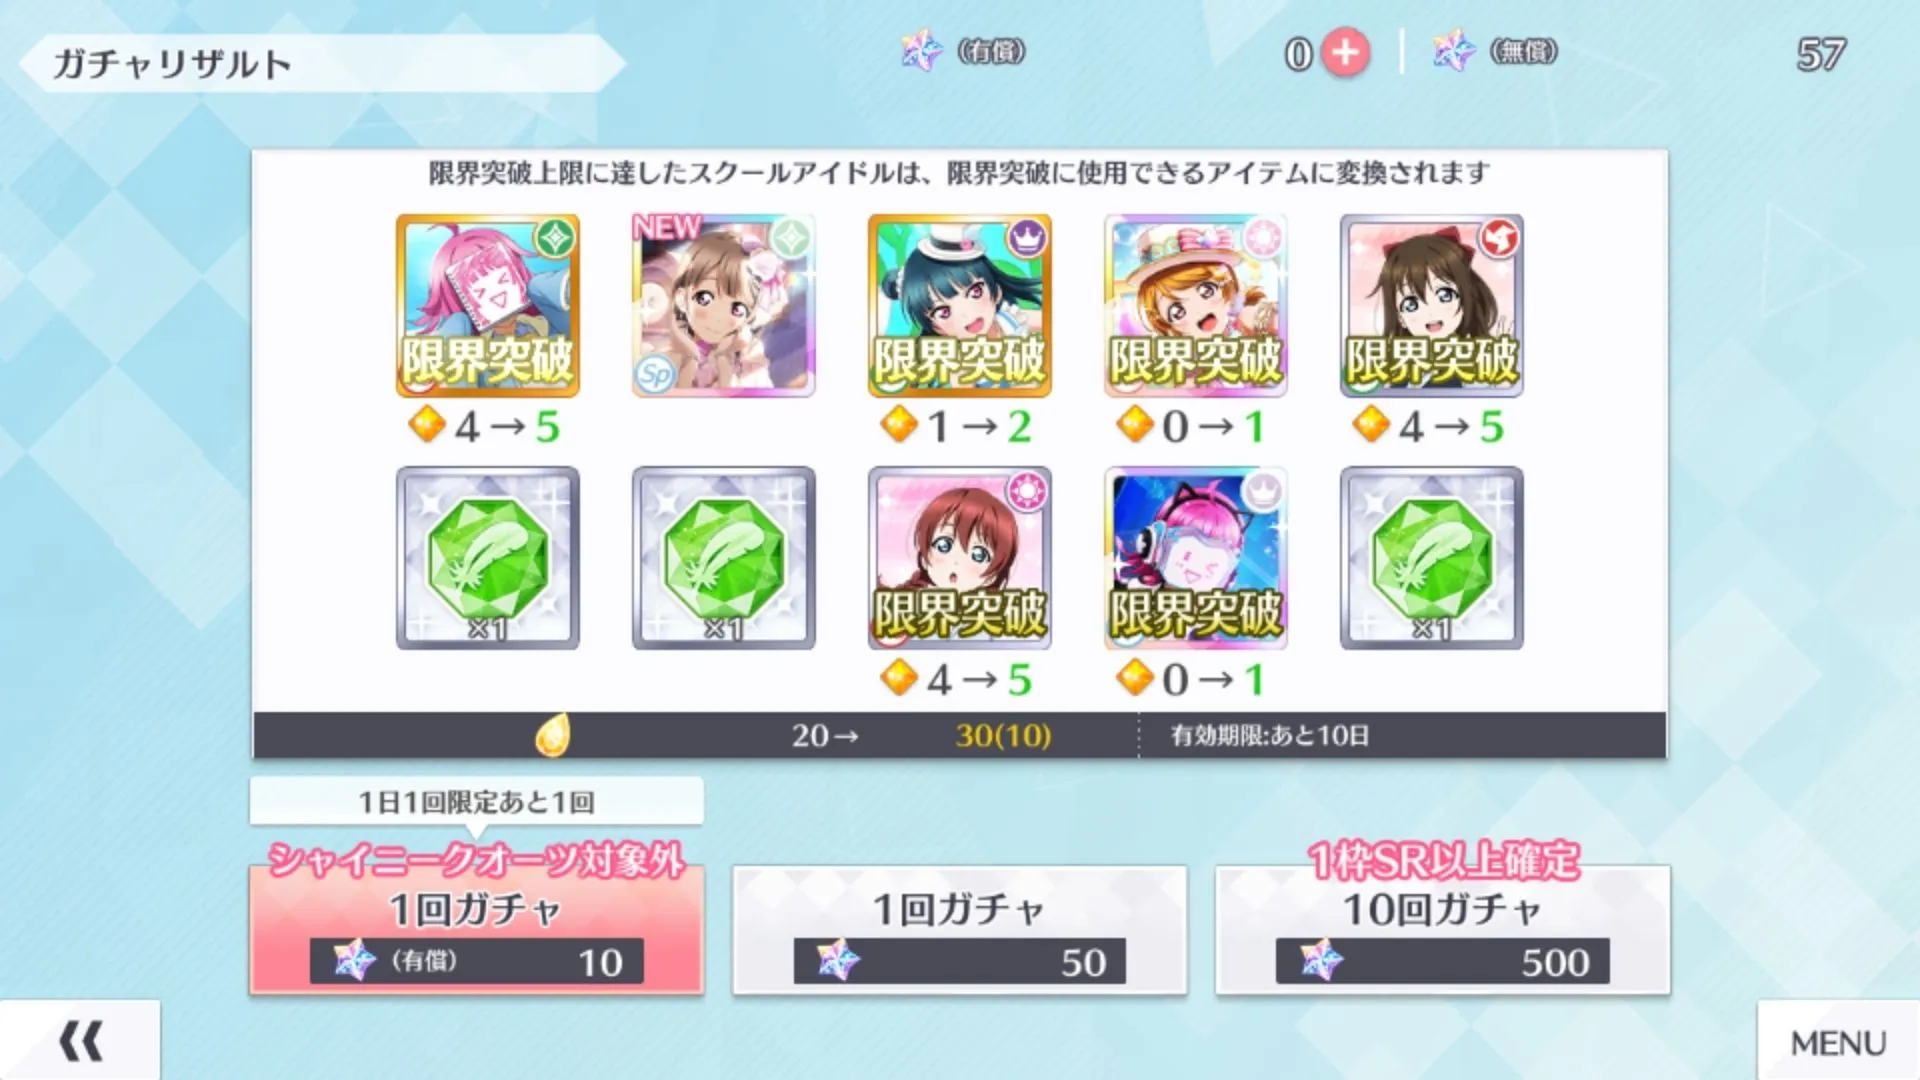
Task: Pull the 50-star single gacha
Action: [x=960, y=929]
